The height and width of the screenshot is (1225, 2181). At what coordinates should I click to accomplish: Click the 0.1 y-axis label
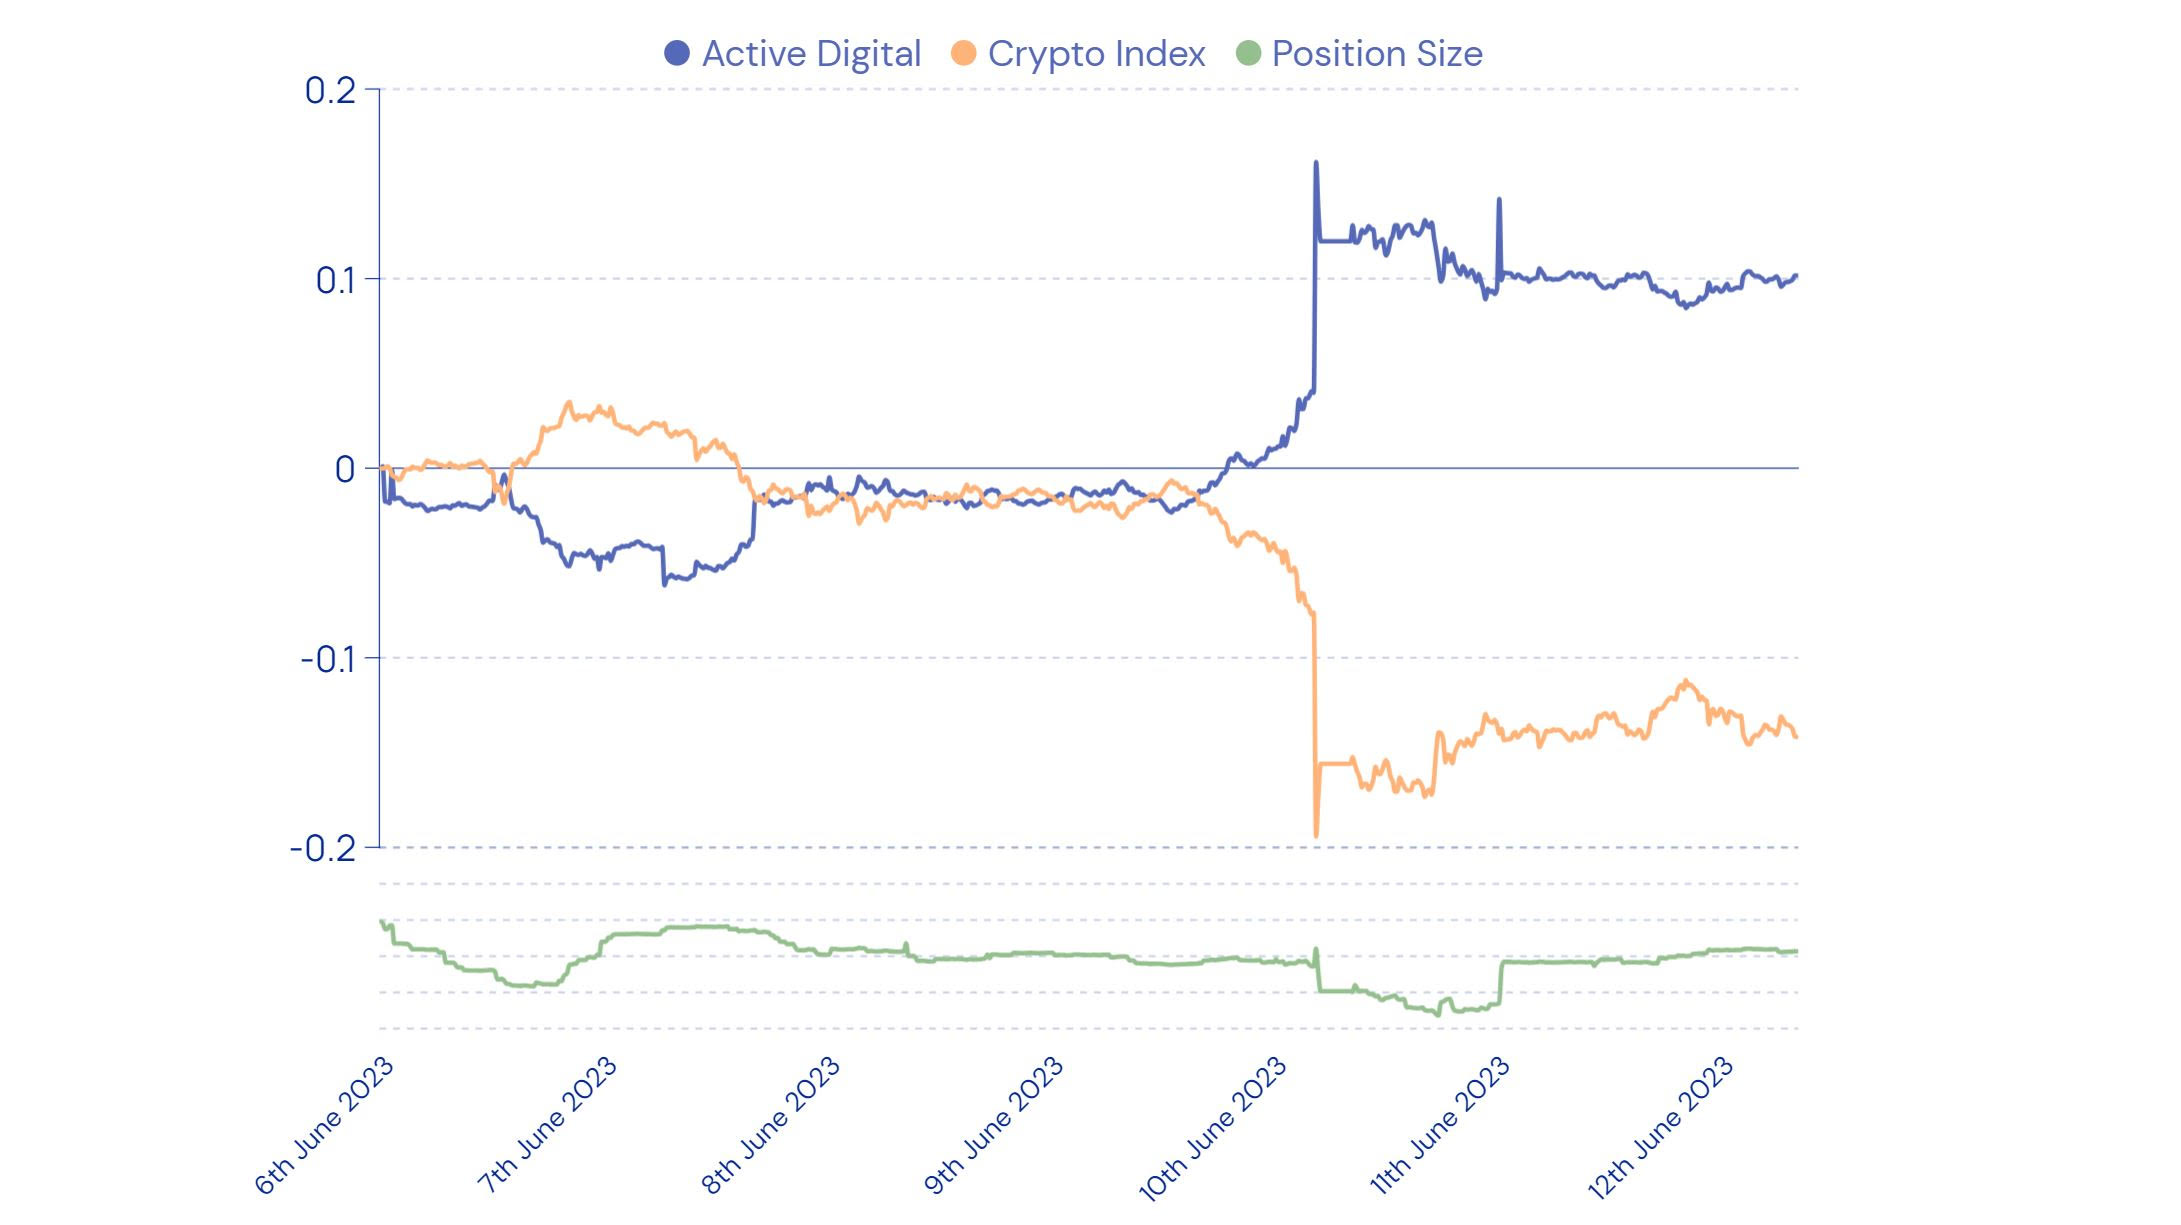(x=335, y=281)
